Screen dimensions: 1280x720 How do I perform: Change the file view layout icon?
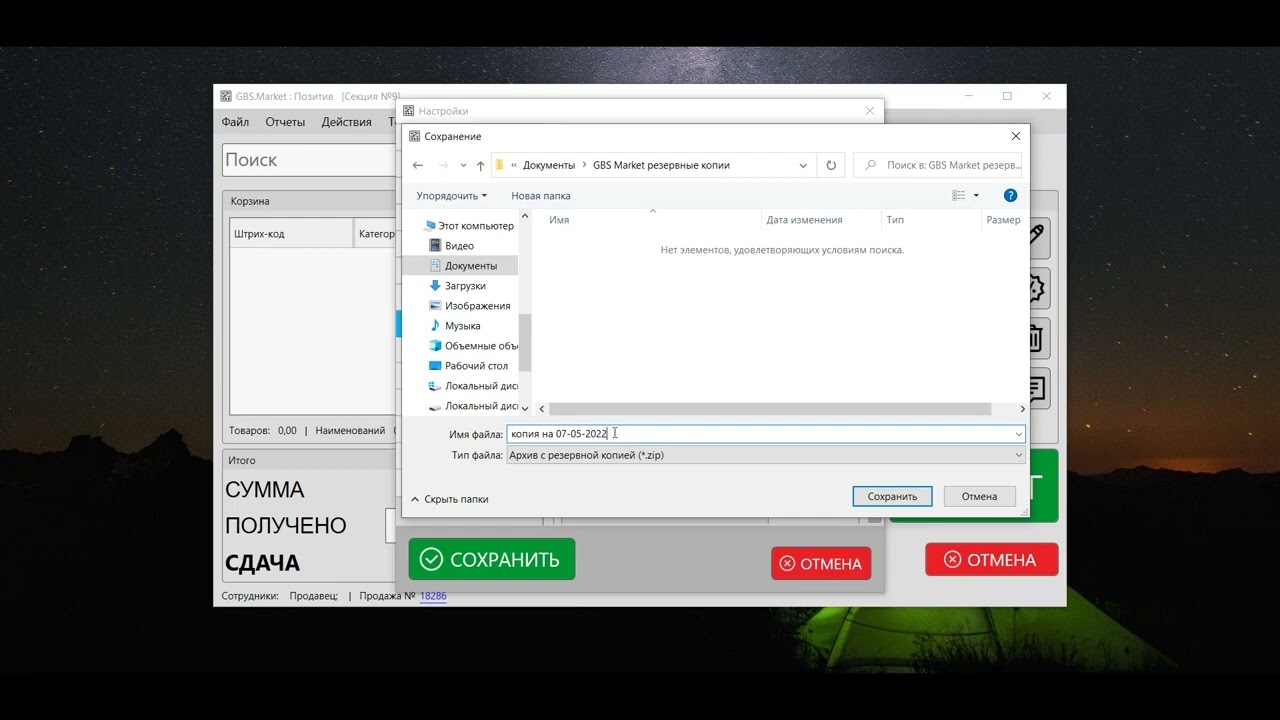point(959,195)
